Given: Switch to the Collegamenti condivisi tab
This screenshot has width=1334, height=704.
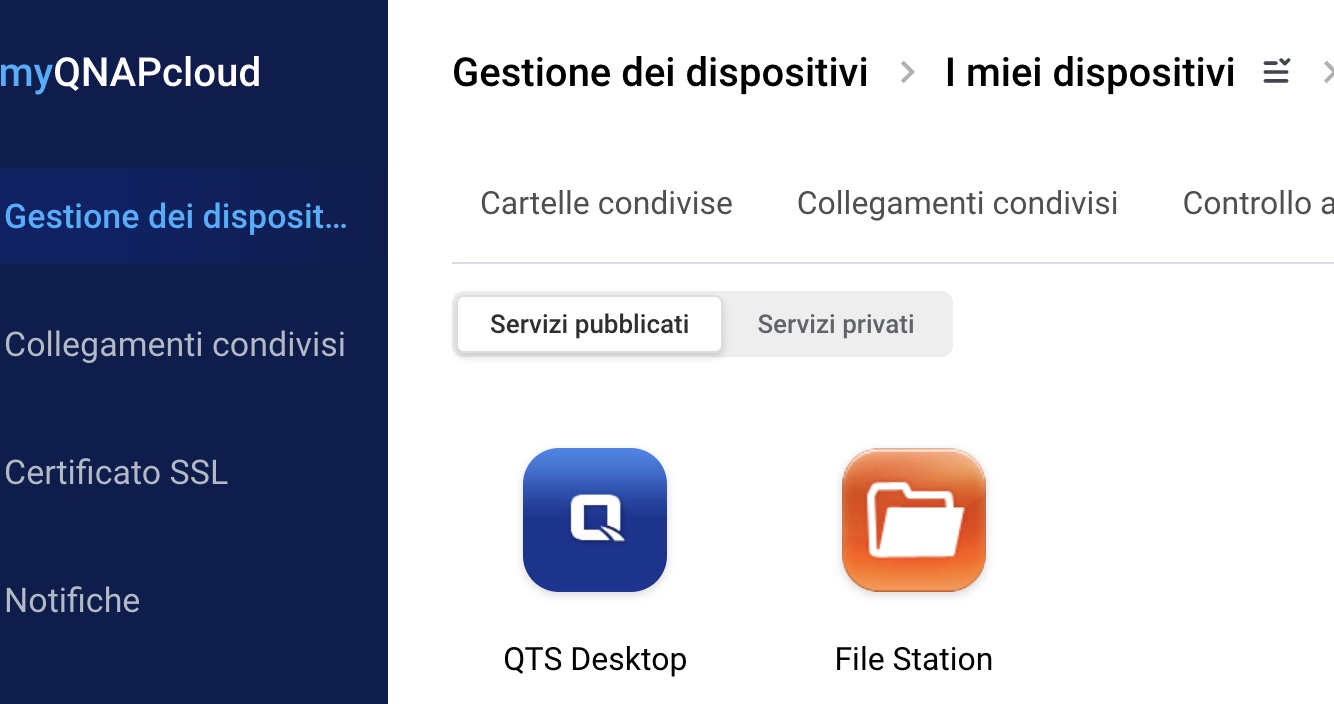Looking at the screenshot, I should (x=957, y=203).
